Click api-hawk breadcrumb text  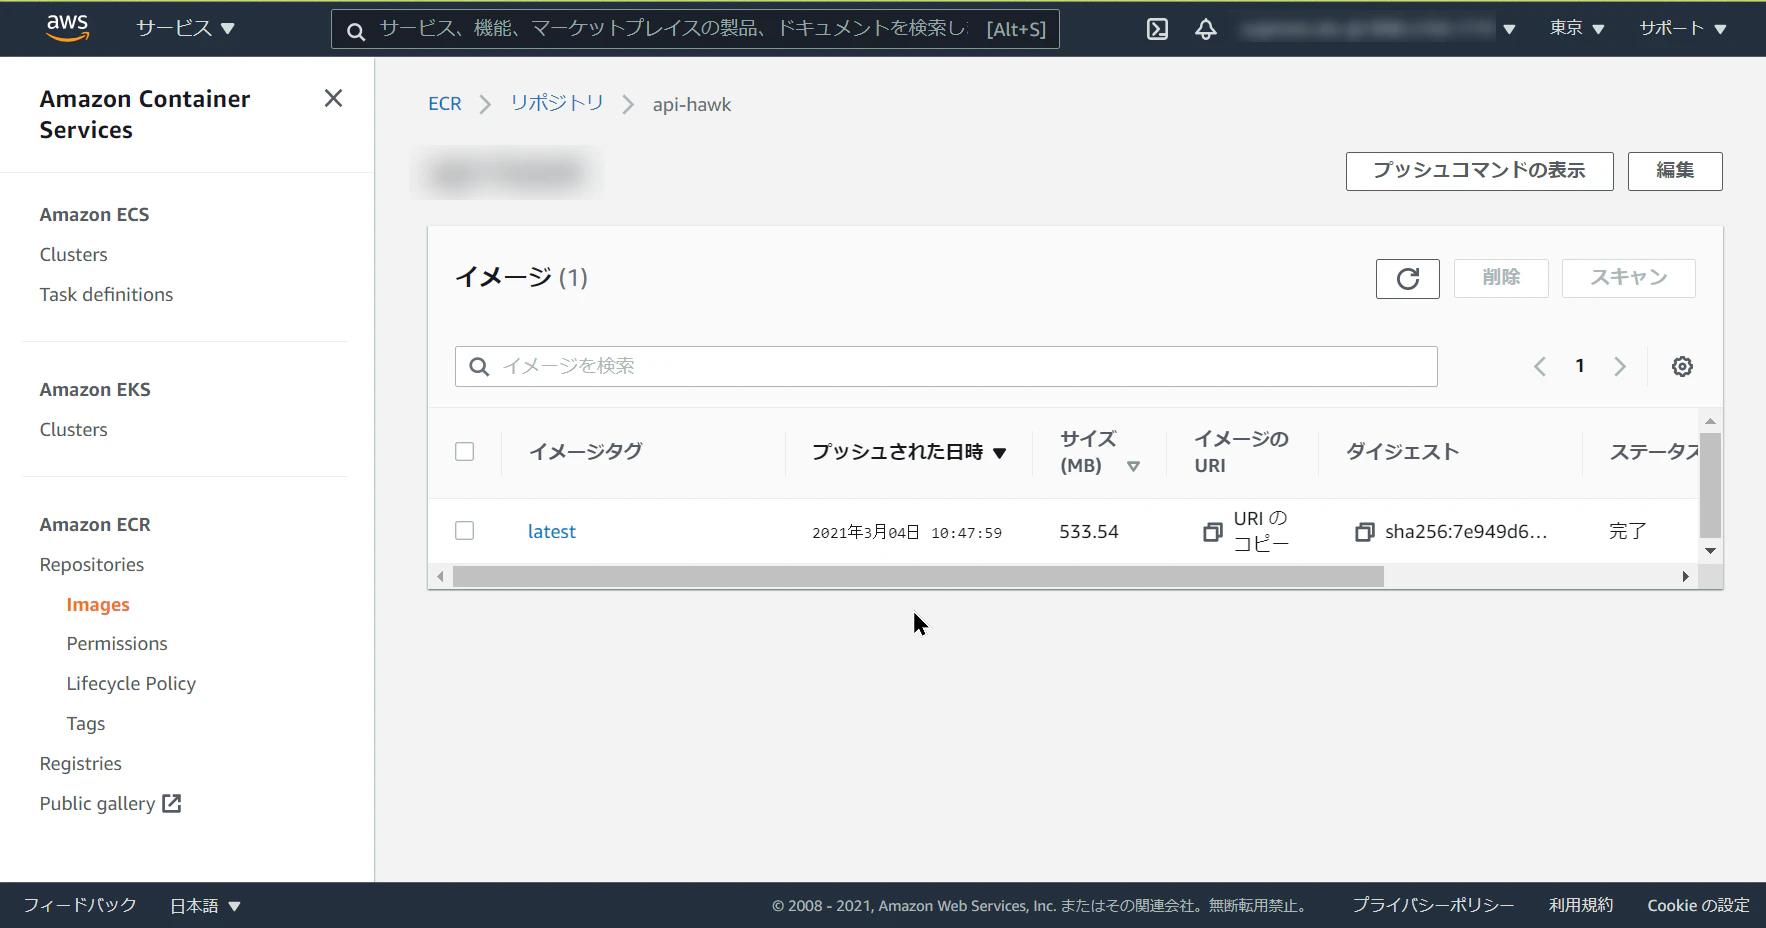(x=692, y=104)
